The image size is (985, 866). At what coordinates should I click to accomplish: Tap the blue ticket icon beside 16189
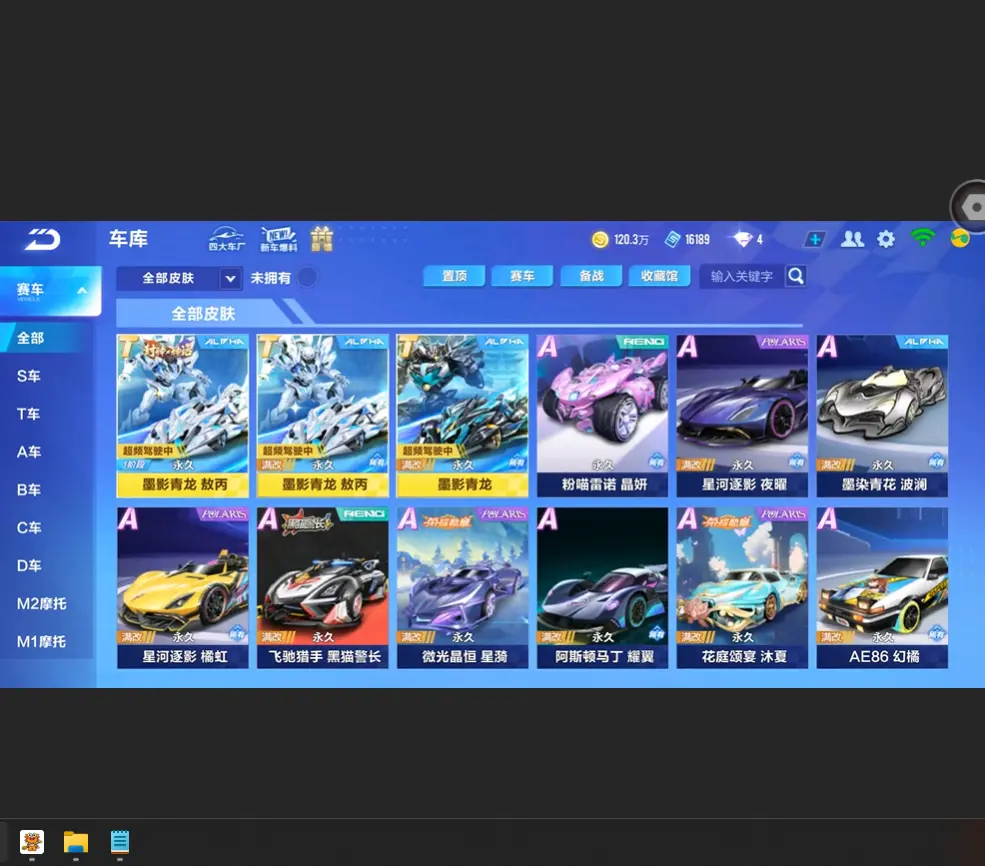[x=673, y=239]
